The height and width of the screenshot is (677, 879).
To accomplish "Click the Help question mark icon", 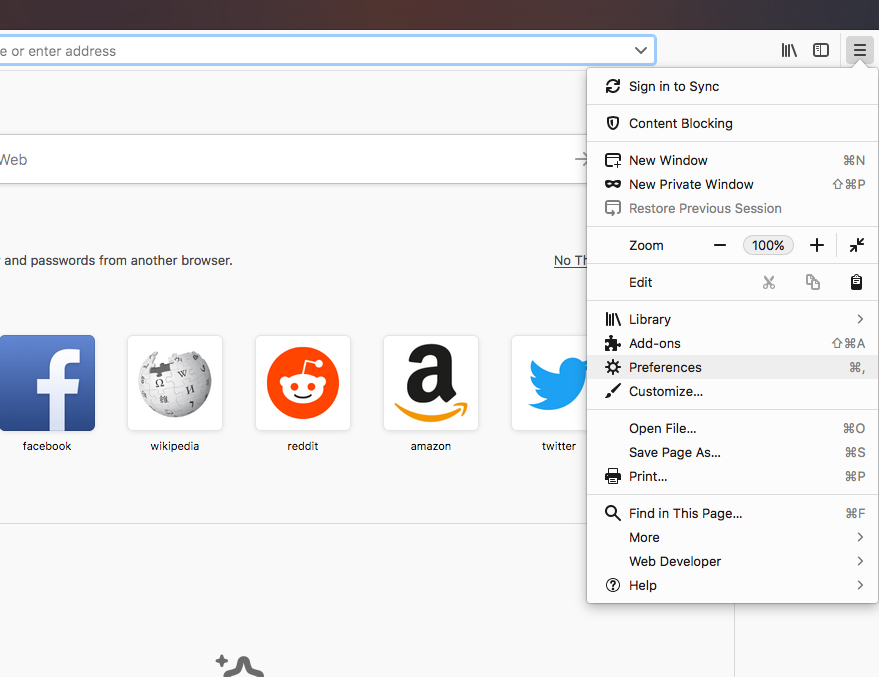I will coord(613,585).
